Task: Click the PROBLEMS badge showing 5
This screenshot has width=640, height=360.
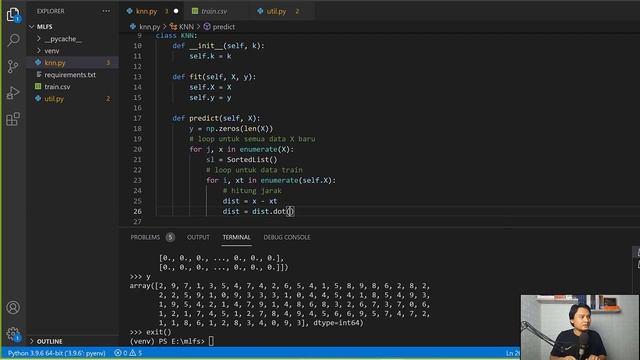Action: (170, 237)
